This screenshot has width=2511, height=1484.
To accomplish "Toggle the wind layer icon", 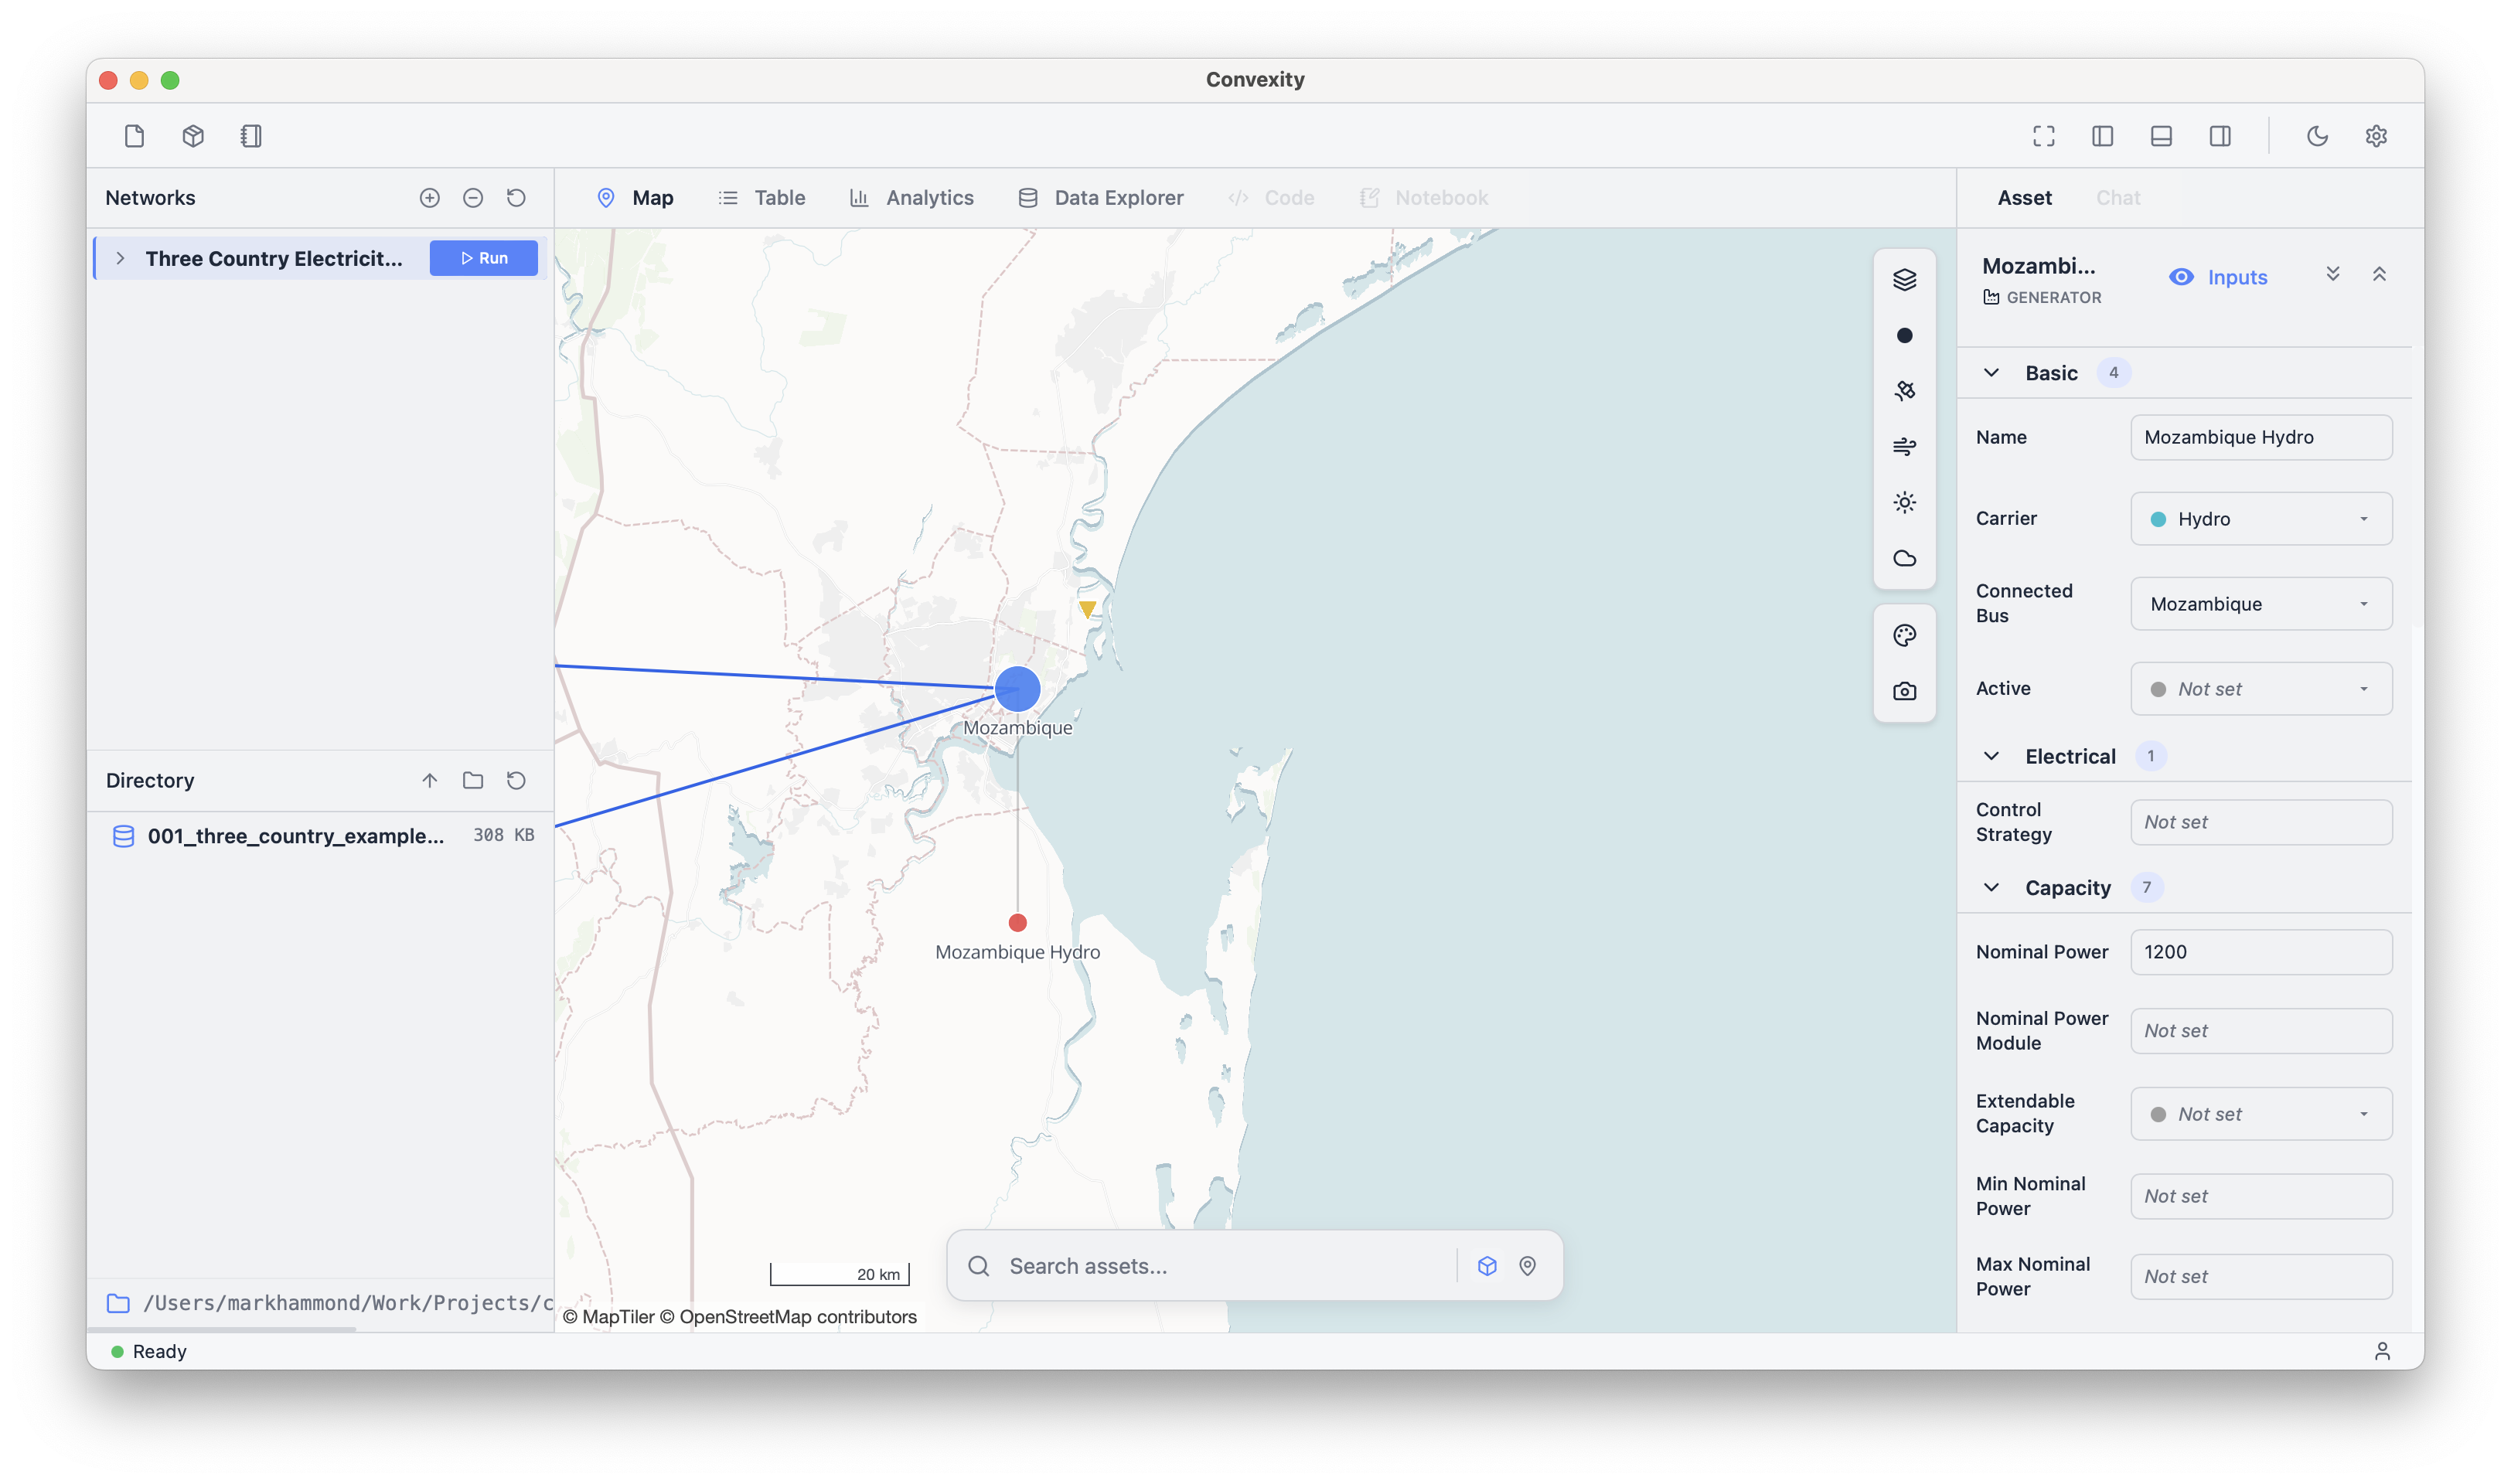I will click(1904, 446).
